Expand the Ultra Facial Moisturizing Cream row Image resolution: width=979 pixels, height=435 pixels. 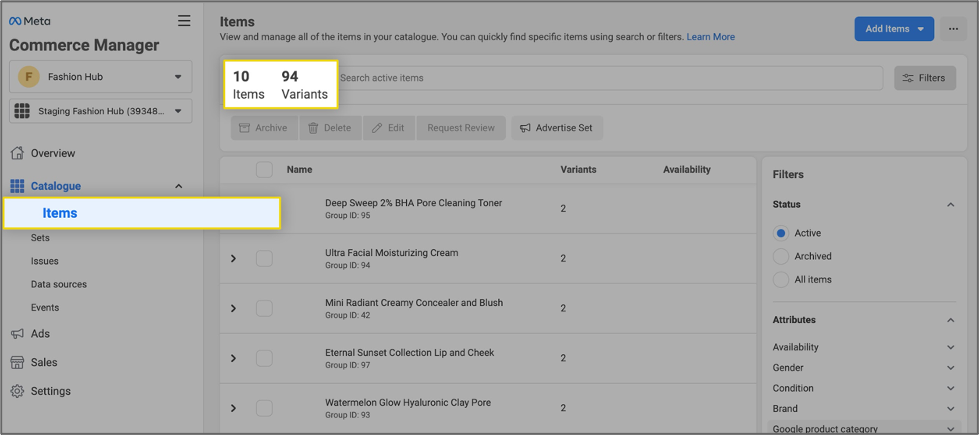[234, 258]
